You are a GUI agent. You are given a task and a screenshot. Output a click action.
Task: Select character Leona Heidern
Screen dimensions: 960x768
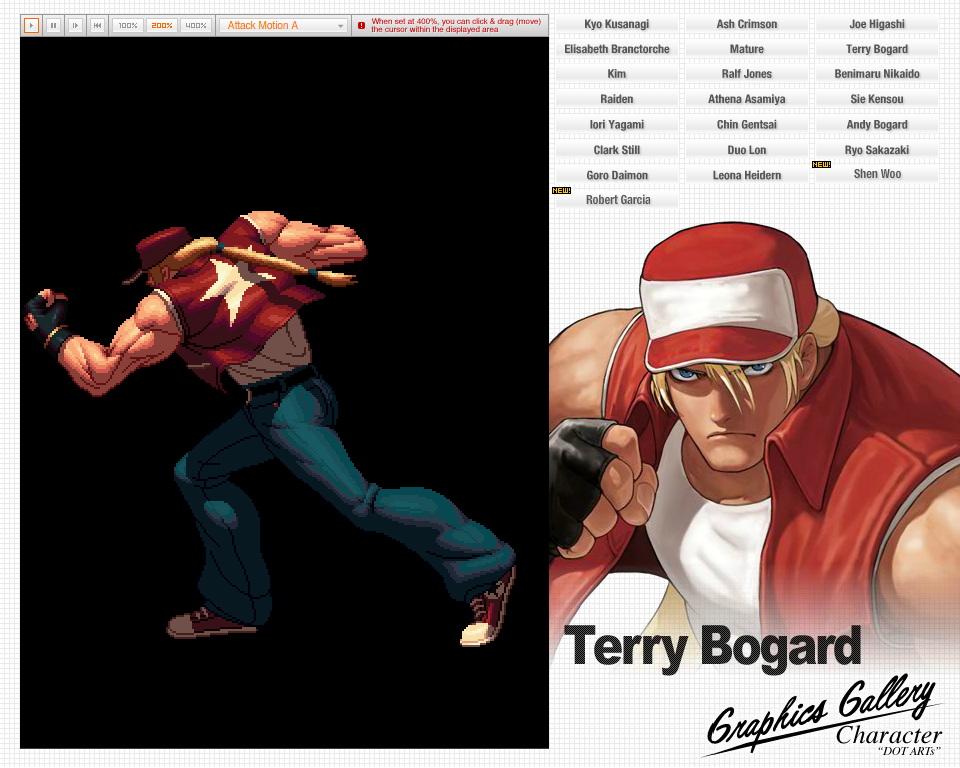(x=746, y=175)
